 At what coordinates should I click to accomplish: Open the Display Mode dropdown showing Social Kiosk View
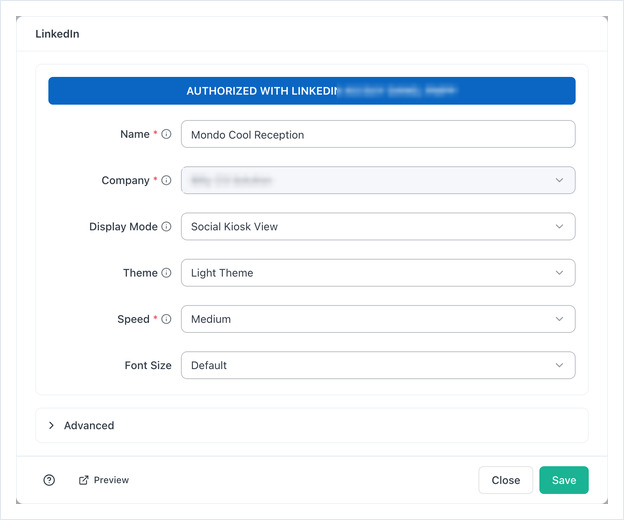(378, 226)
